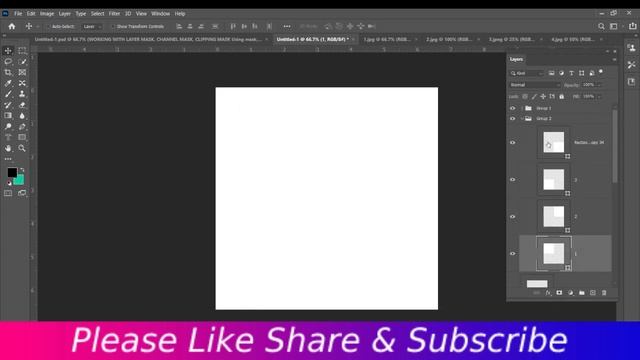
Task: Hide layer 2 with eye icon
Action: (513, 216)
